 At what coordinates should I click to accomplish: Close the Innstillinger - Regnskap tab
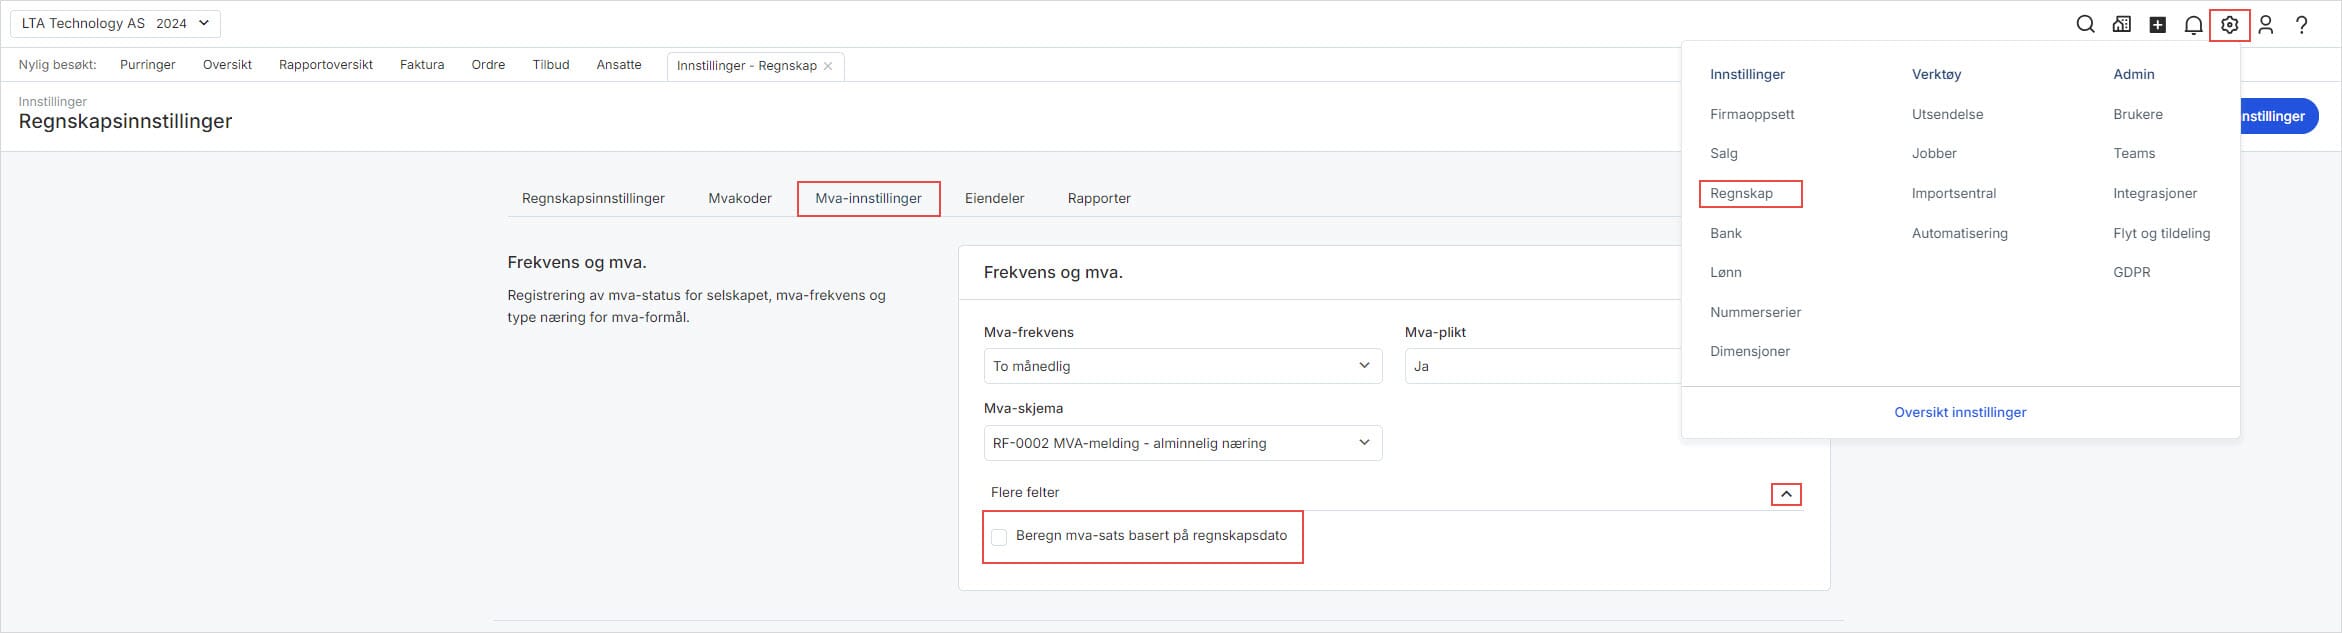click(828, 66)
